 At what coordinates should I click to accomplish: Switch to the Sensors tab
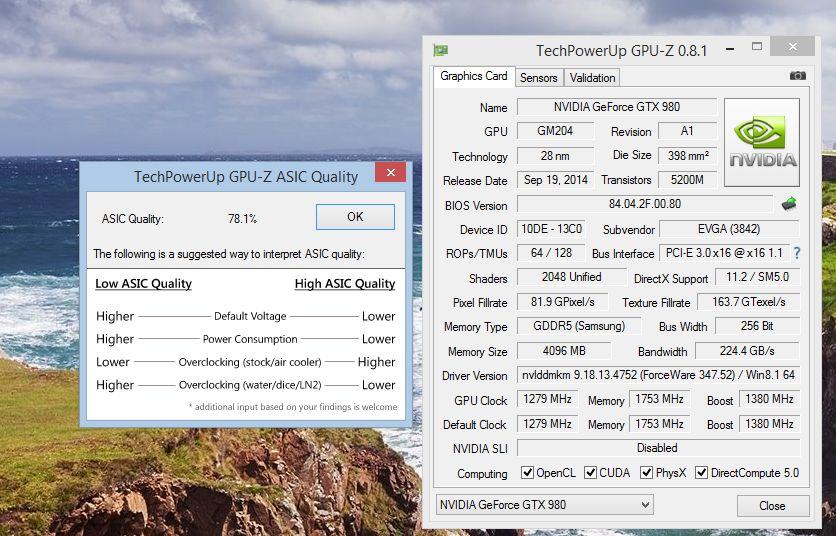(x=538, y=78)
